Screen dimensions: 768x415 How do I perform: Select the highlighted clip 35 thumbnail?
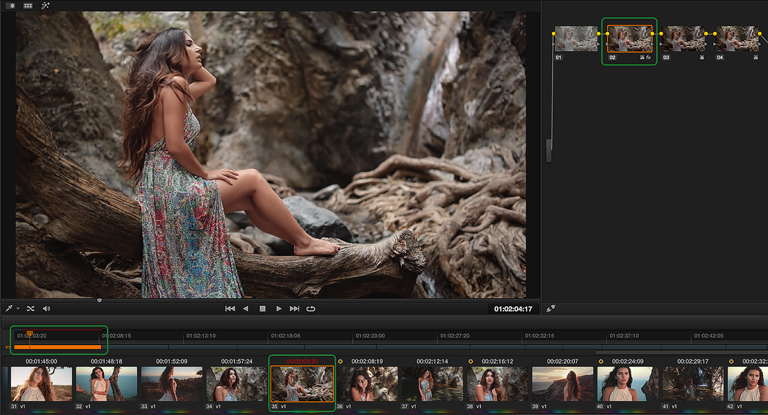click(x=302, y=384)
